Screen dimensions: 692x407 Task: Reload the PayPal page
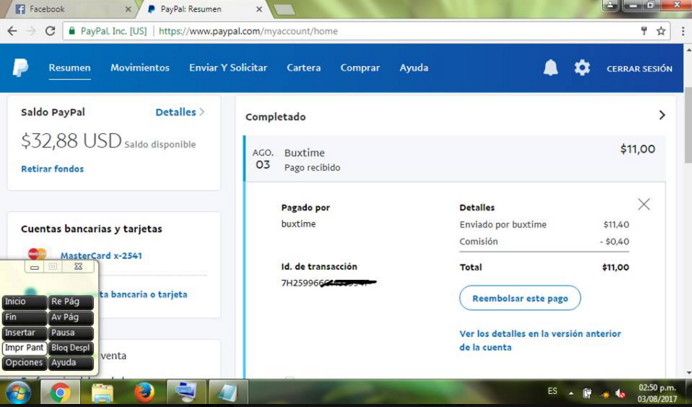(50, 31)
